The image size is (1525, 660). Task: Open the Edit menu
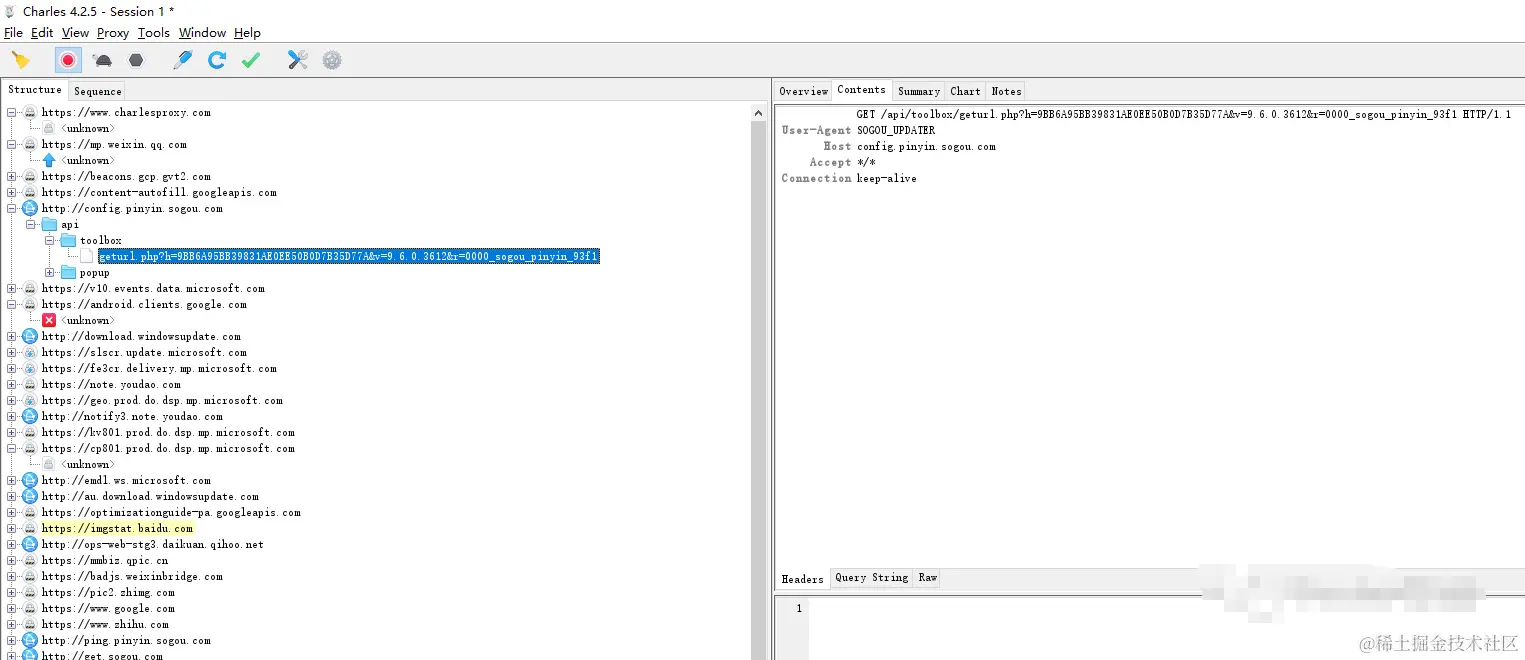point(42,33)
